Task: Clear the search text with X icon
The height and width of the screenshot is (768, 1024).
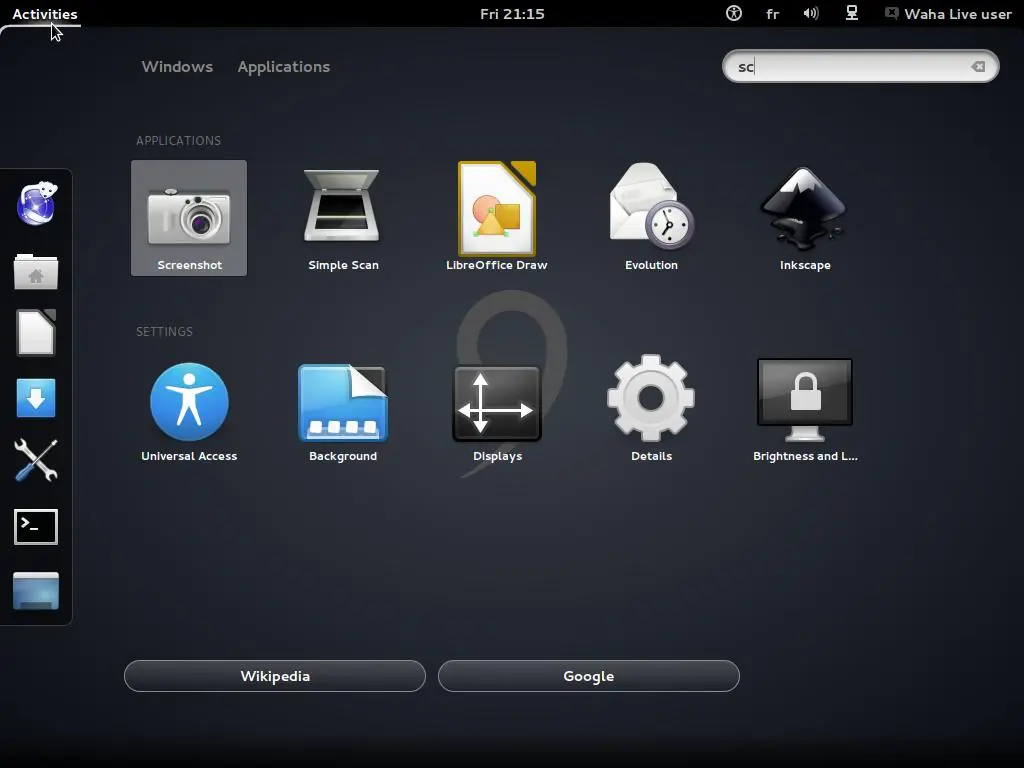Action: [978, 67]
